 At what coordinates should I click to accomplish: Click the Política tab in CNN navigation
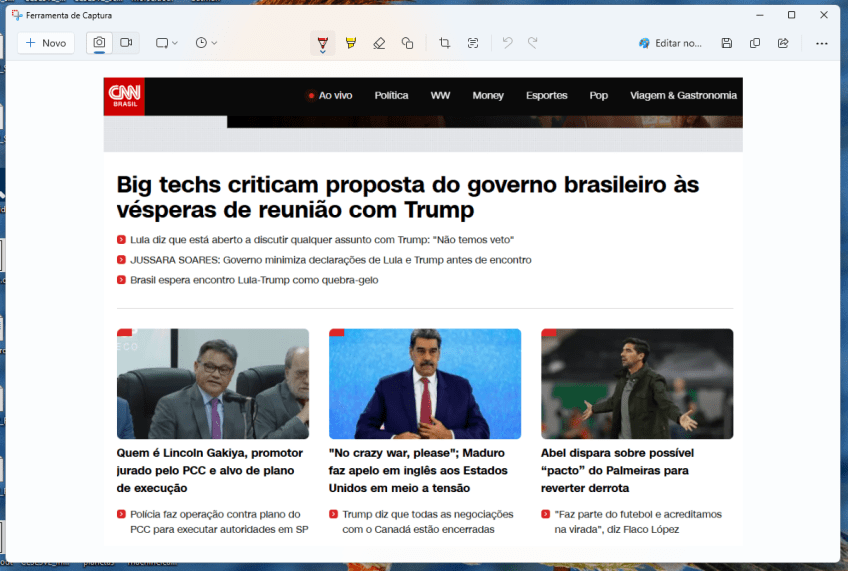[391, 96]
